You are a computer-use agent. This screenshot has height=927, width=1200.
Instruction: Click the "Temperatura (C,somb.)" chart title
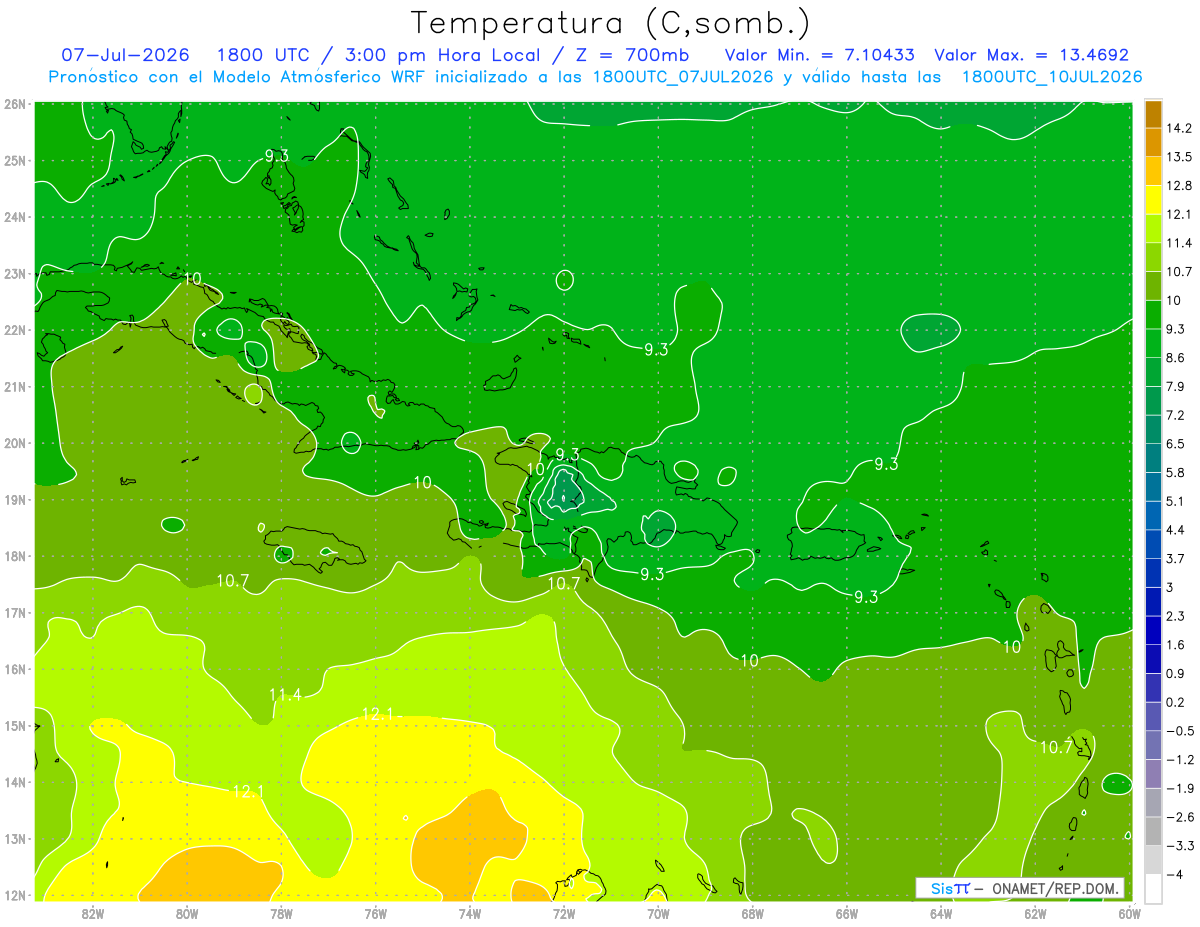click(610, 22)
